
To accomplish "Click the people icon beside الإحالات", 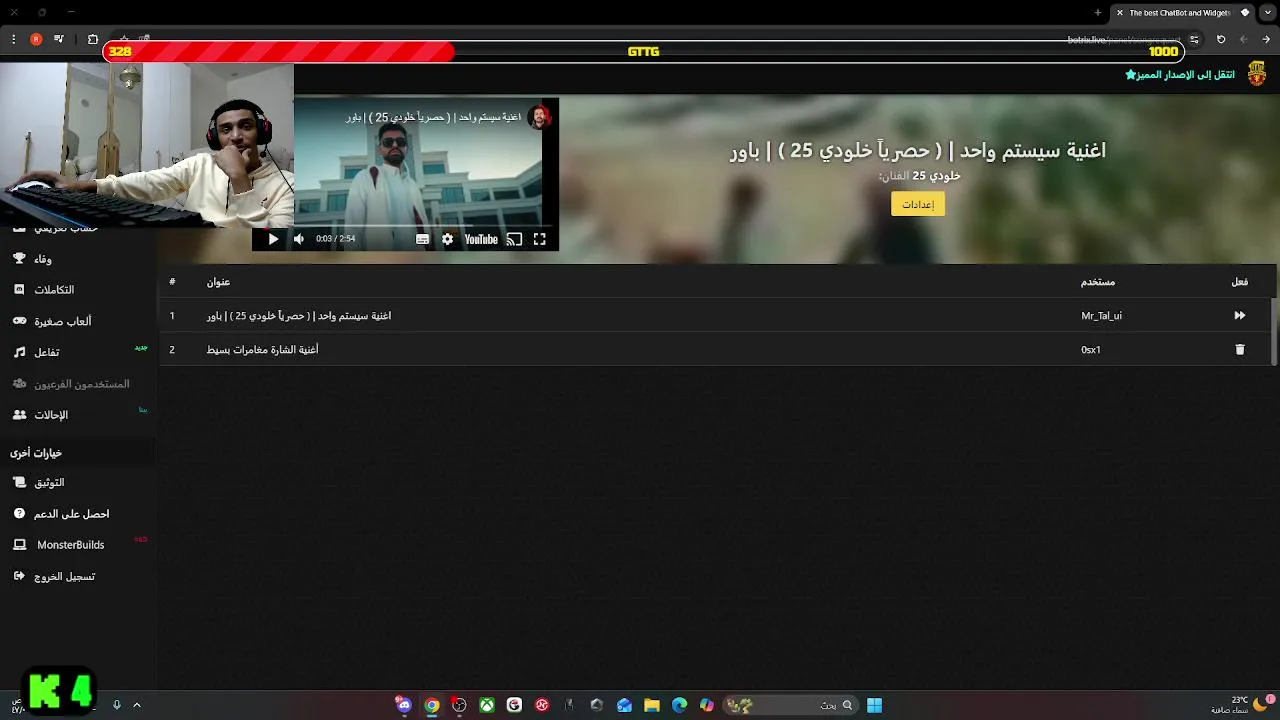I will 19,415.
